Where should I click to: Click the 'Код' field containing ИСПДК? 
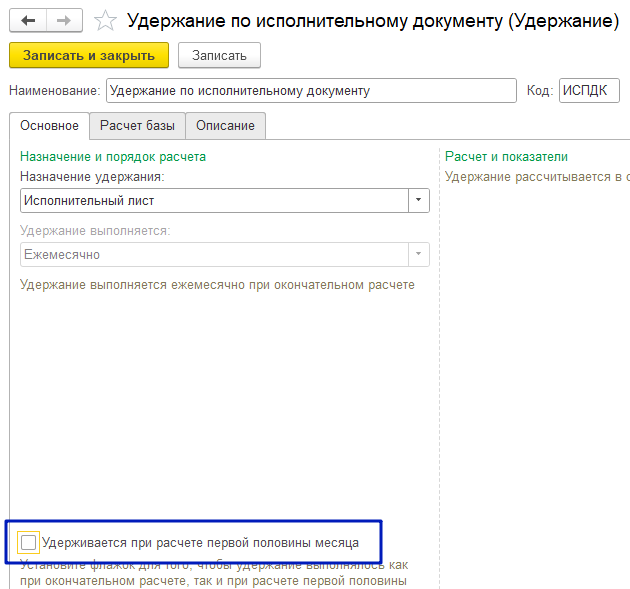588,91
